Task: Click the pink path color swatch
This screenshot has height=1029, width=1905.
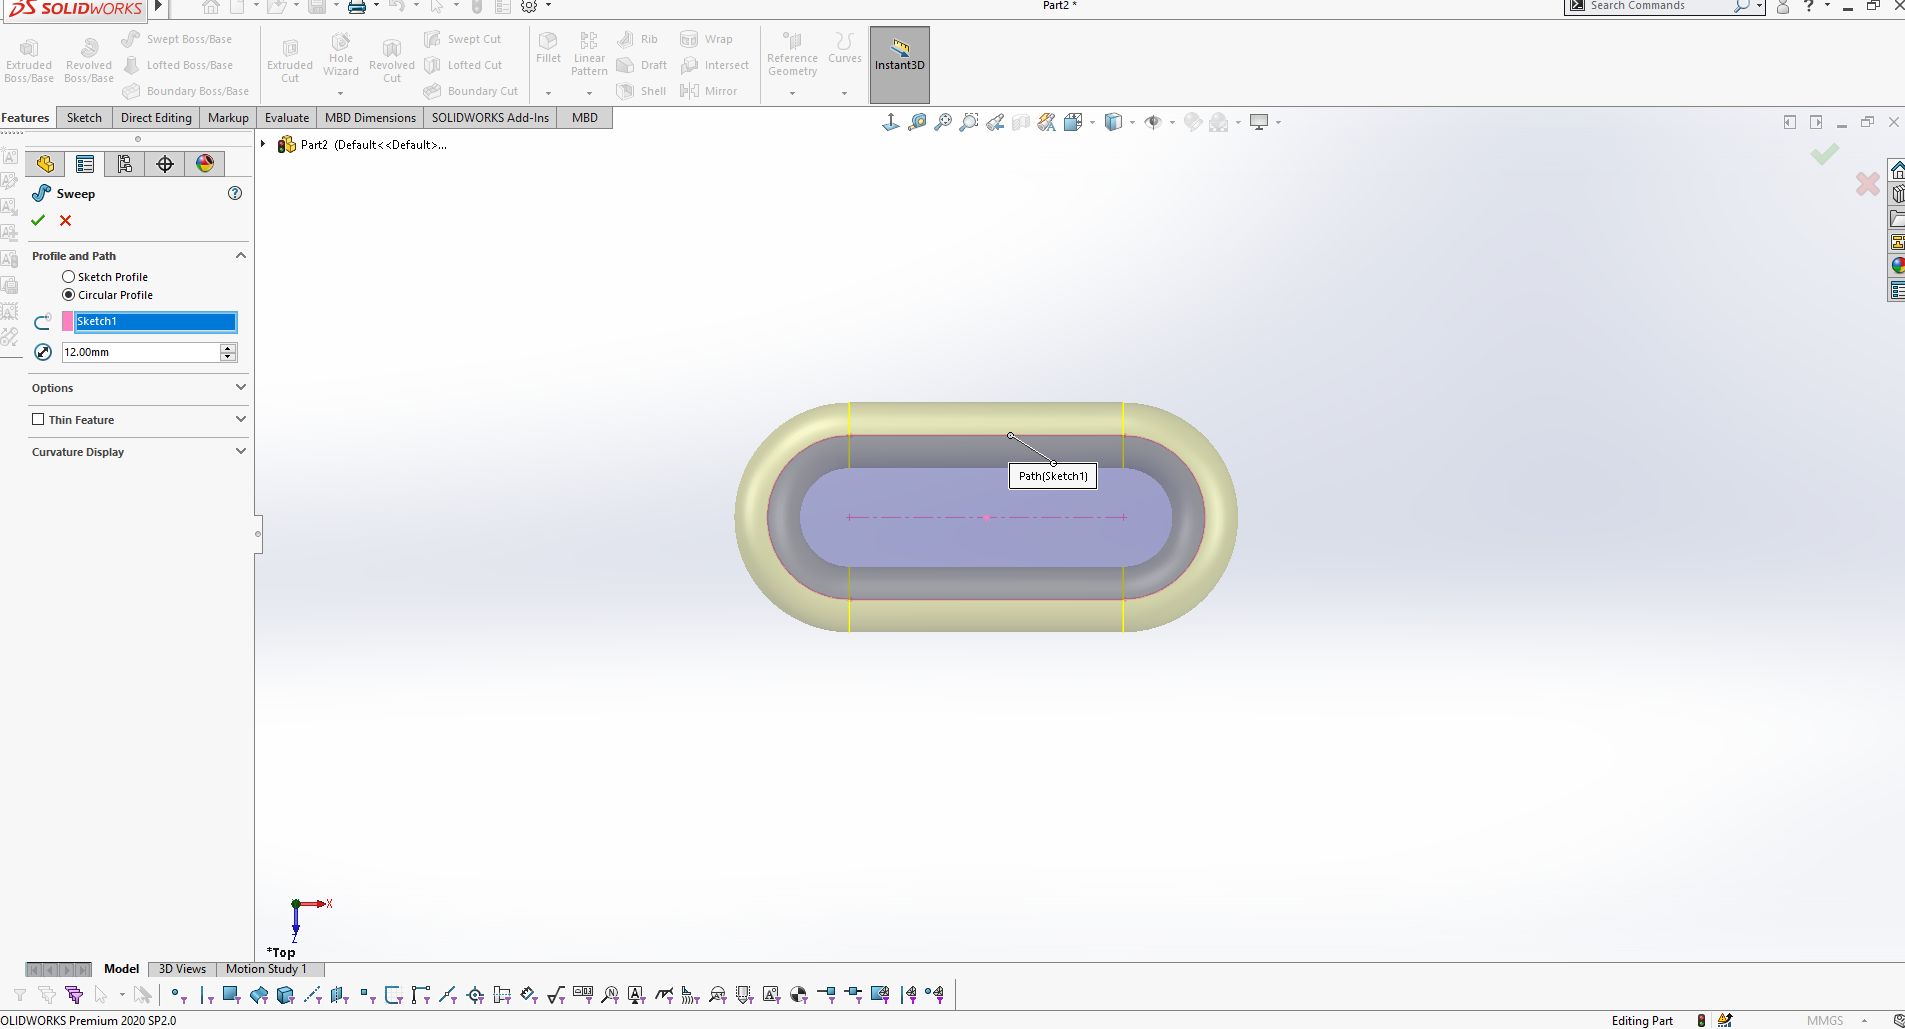Action: 68,321
